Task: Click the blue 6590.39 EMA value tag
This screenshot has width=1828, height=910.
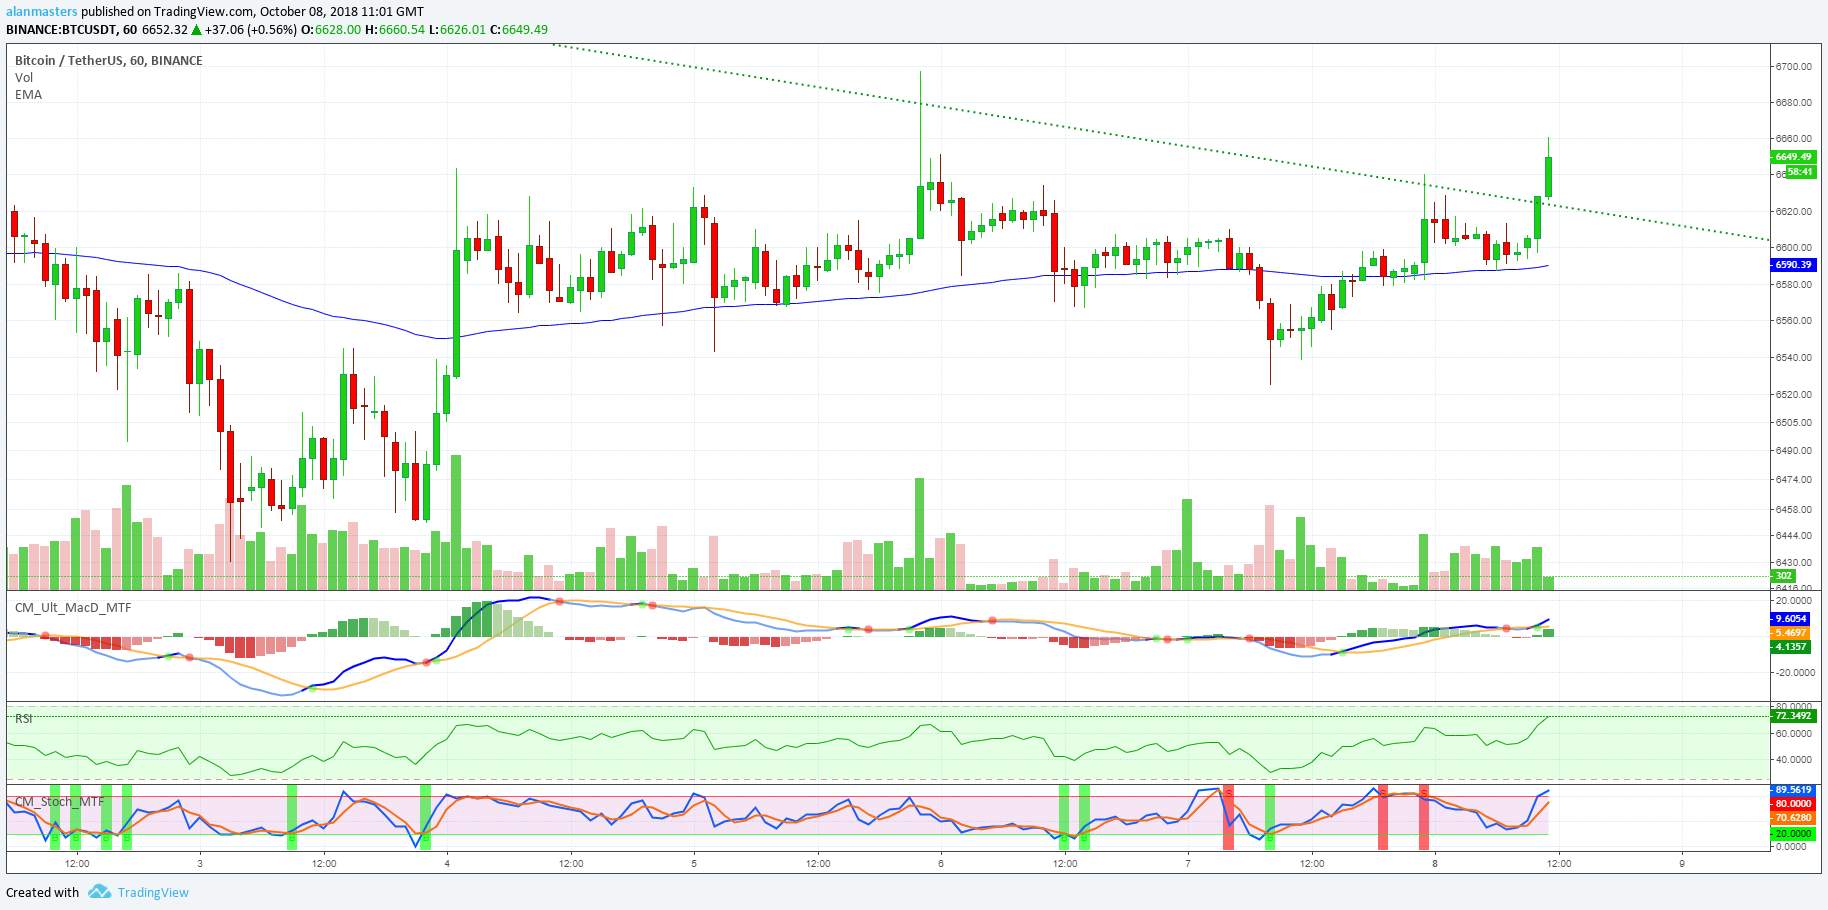Action: click(x=1793, y=265)
